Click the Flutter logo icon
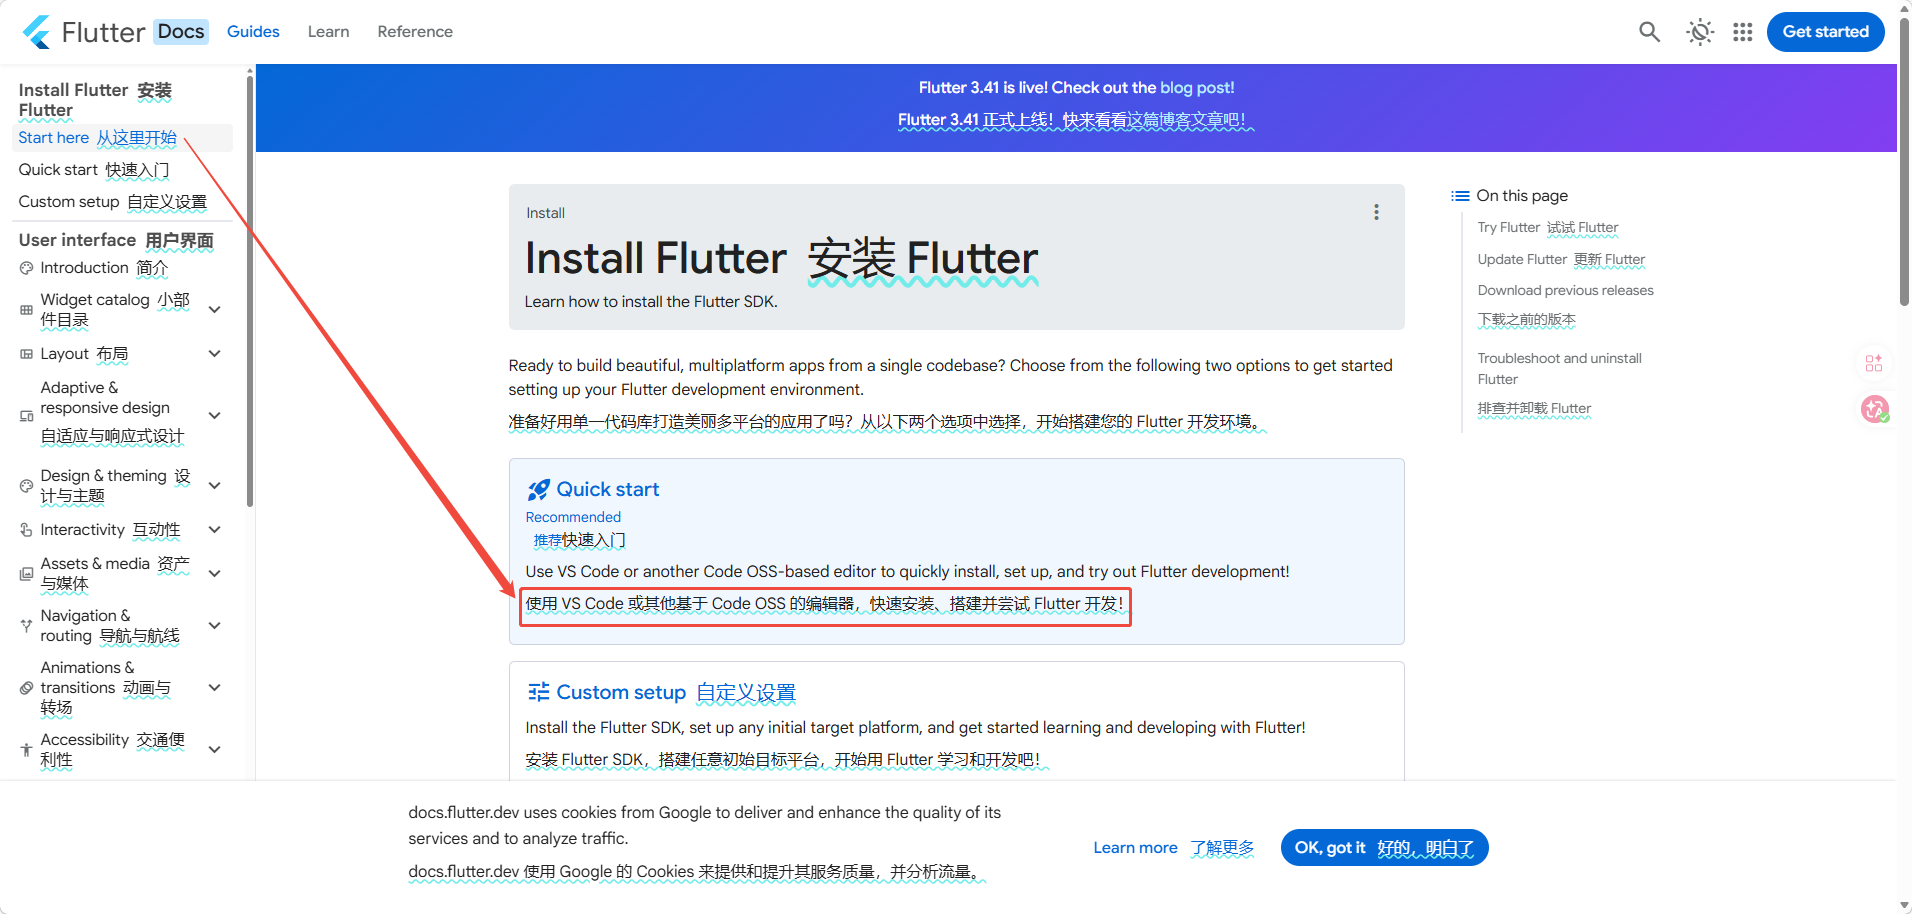Image resolution: width=1912 pixels, height=914 pixels. pos(37,32)
